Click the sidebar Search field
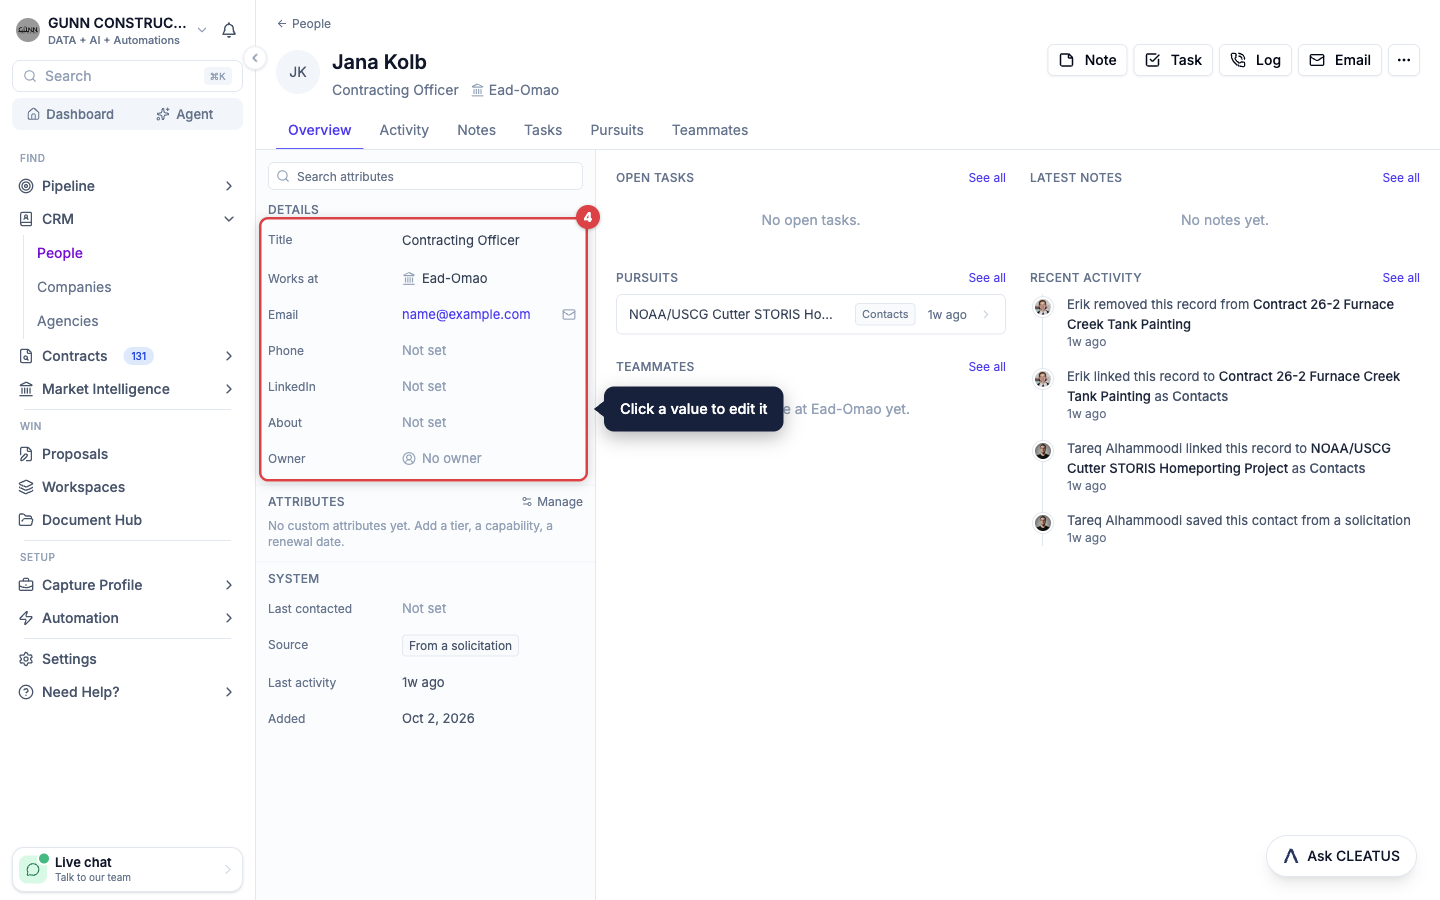1440x900 pixels. (127, 76)
